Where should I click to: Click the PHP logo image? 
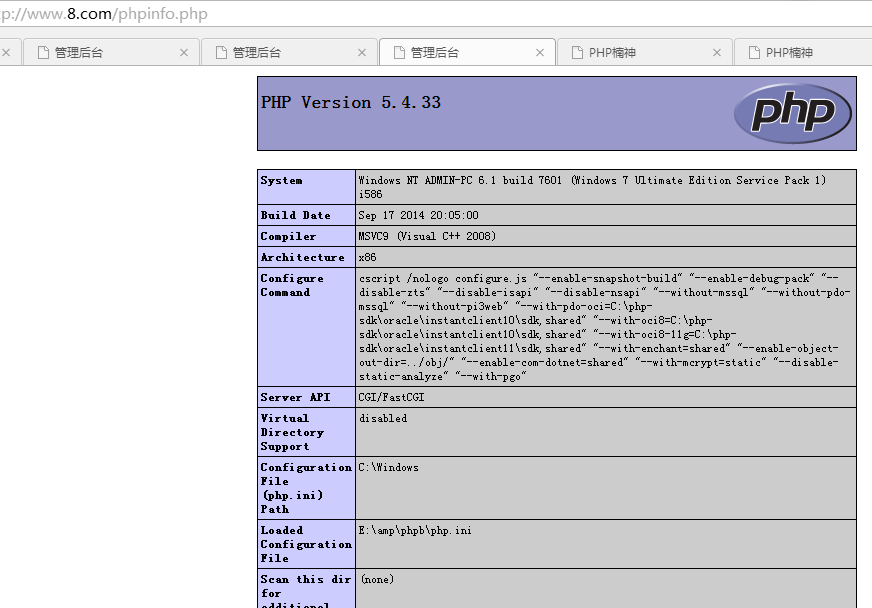(x=793, y=113)
